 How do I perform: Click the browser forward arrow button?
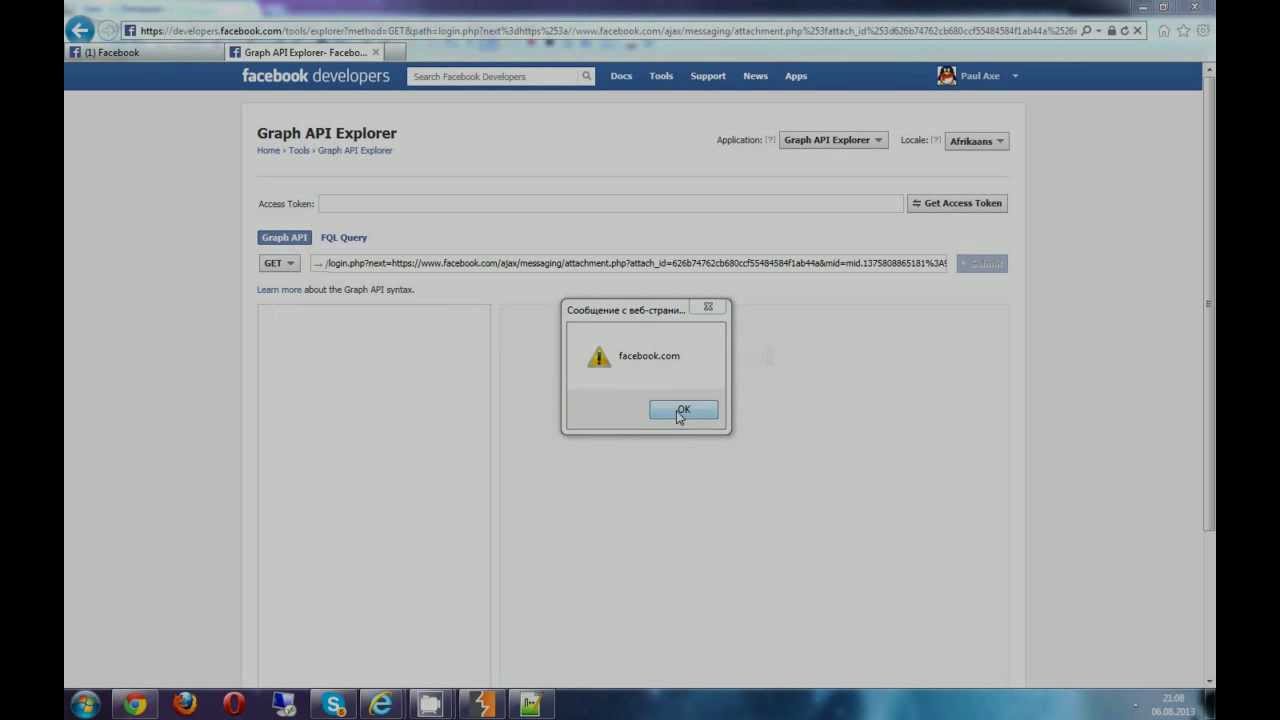(108, 31)
